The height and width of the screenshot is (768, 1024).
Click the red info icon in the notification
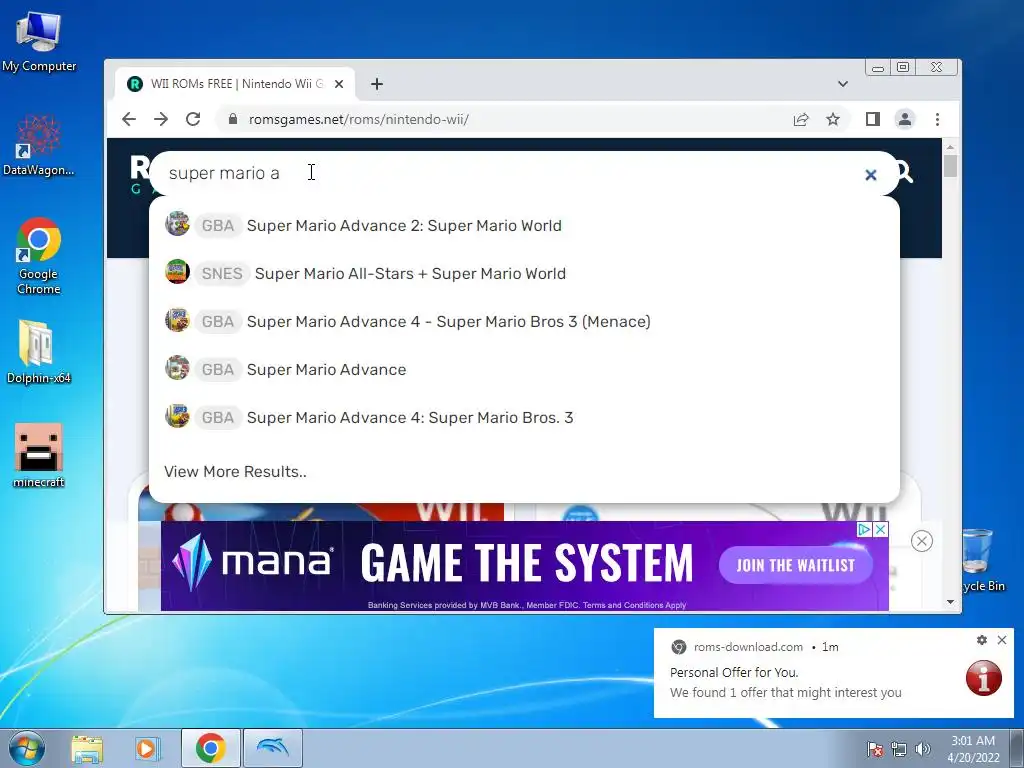[984, 678]
